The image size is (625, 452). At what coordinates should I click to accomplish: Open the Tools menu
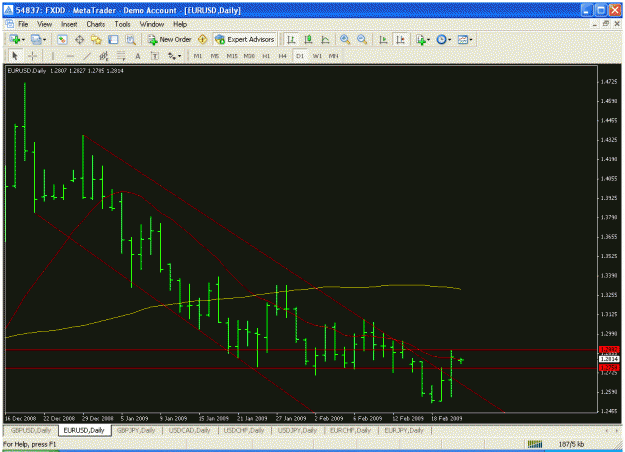coord(122,24)
